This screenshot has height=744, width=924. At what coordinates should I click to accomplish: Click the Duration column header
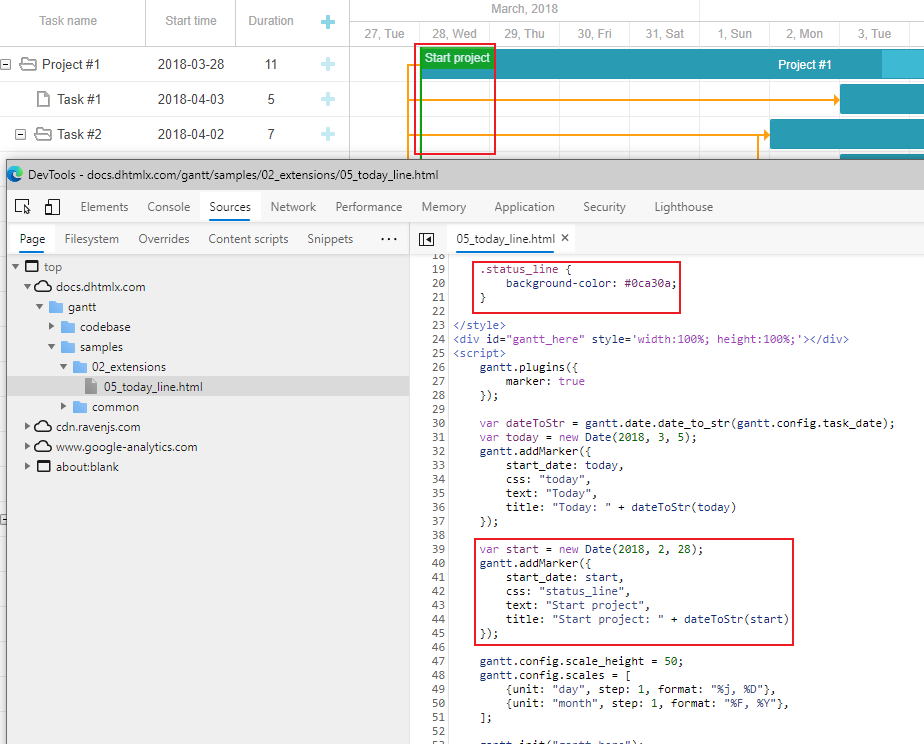[271, 21]
